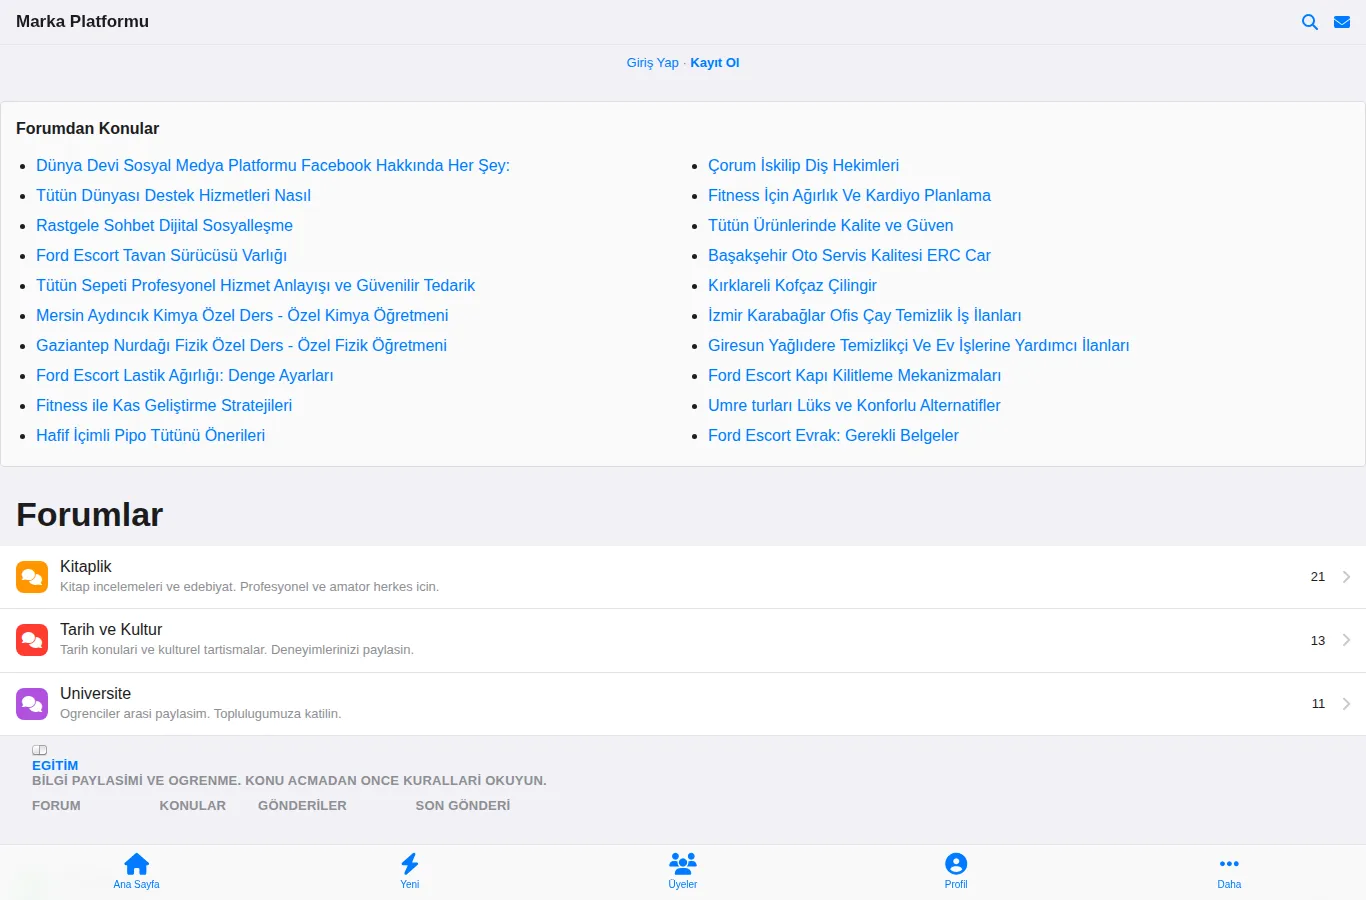The width and height of the screenshot is (1366, 900).
Task: Click the purple Universite forum icon
Action: pos(32,704)
